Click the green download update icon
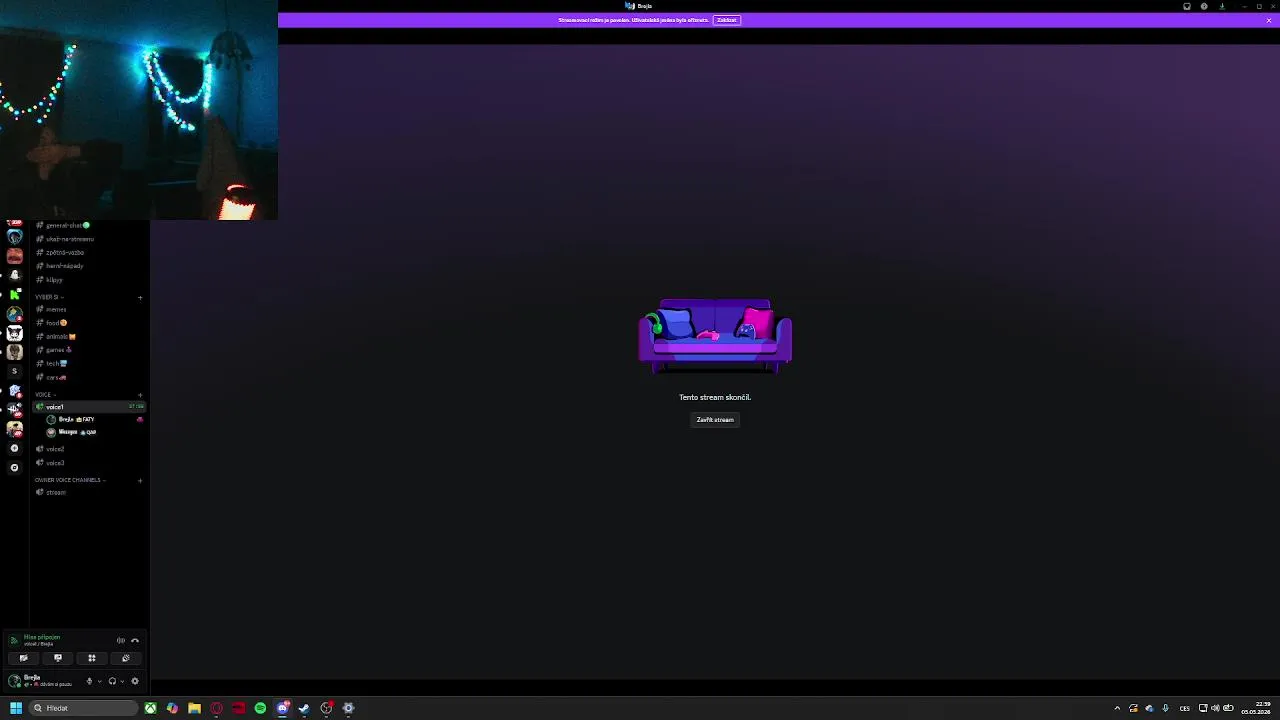The width and height of the screenshot is (1280, 720). [x=1222, y=6]
